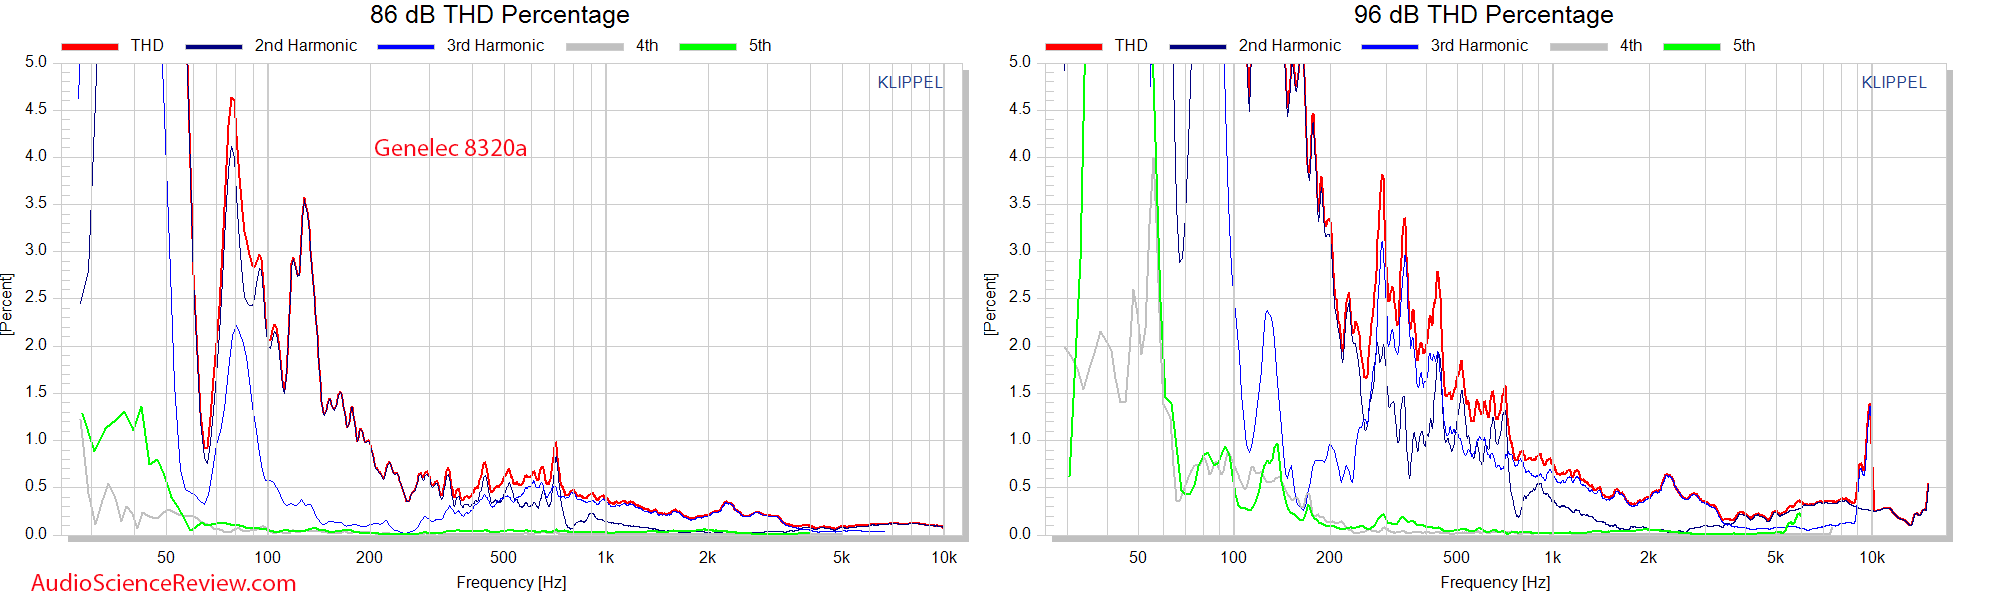2000x600 pixels.
Task: Click the "THD" legend label on the 86 dB chart
Action: 147,46
